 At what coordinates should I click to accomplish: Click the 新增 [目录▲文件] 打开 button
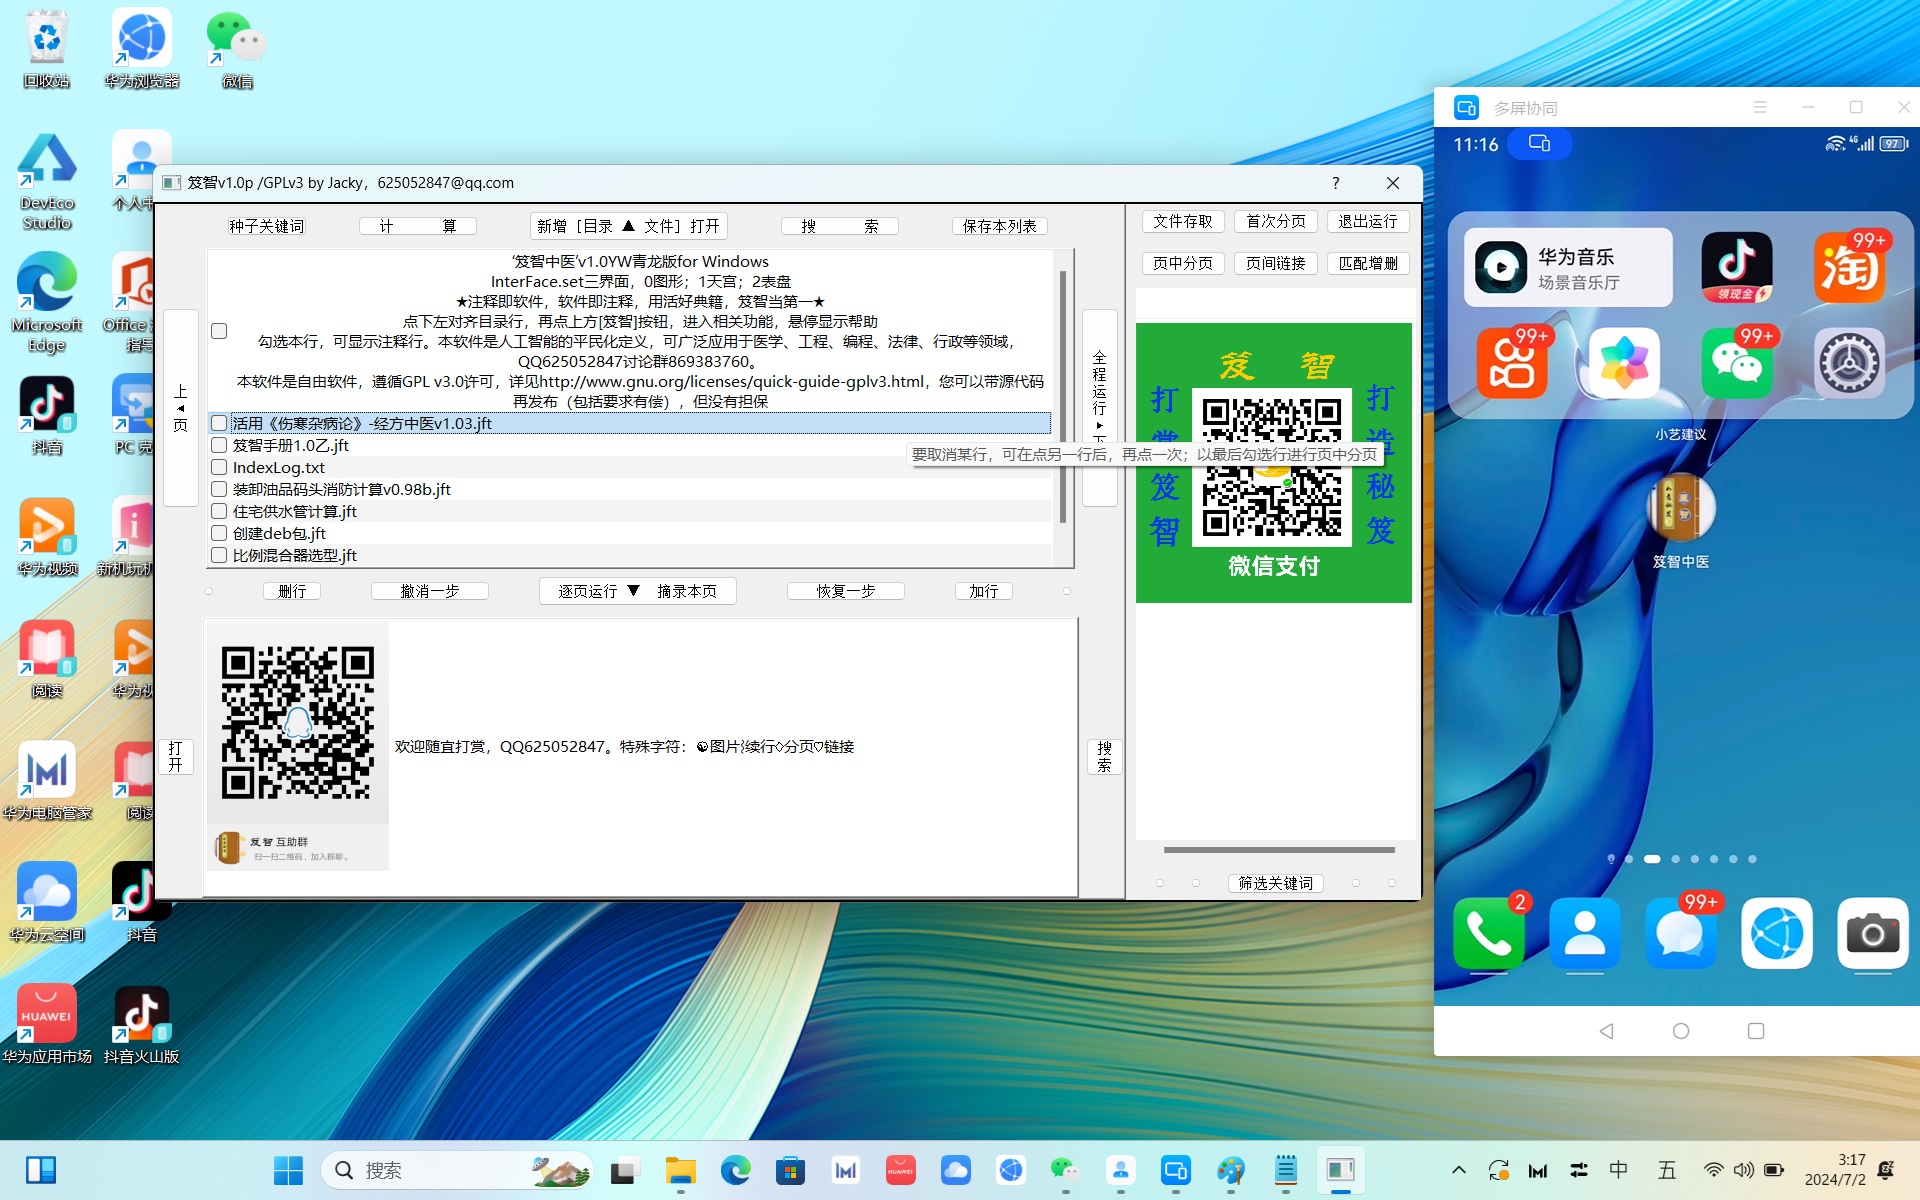pyautogui.click(x=628, y=226)
